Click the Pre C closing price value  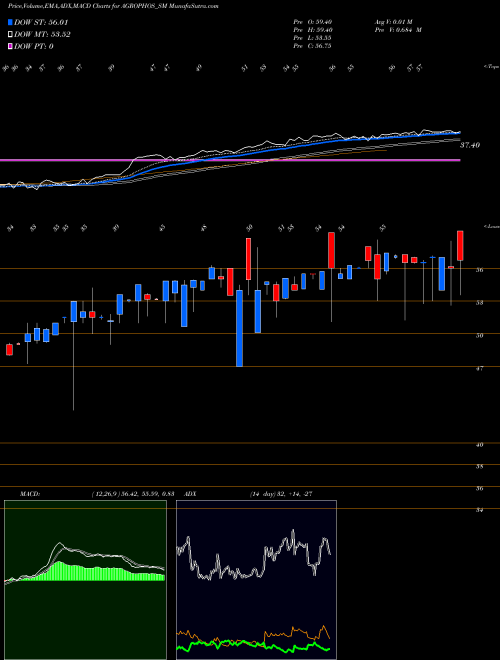(312, 46)
